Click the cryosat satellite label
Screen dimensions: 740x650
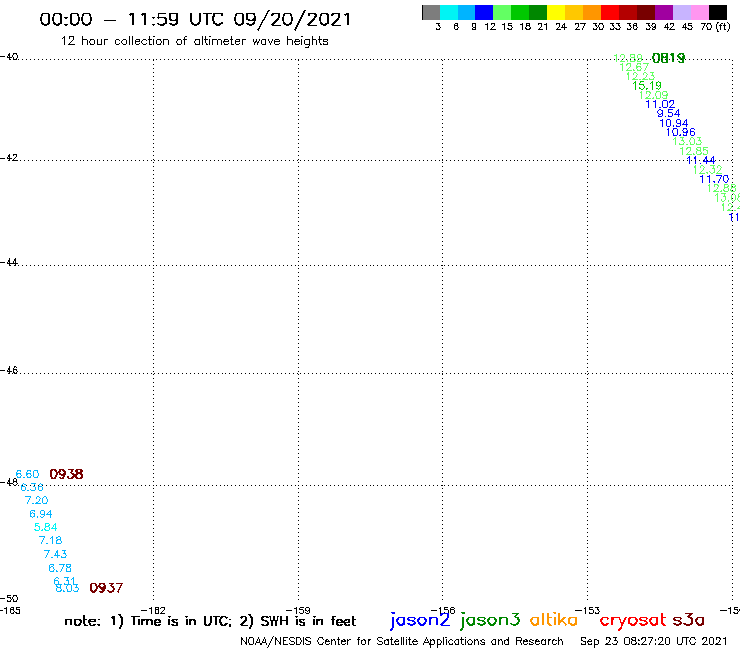click(632, 621)
